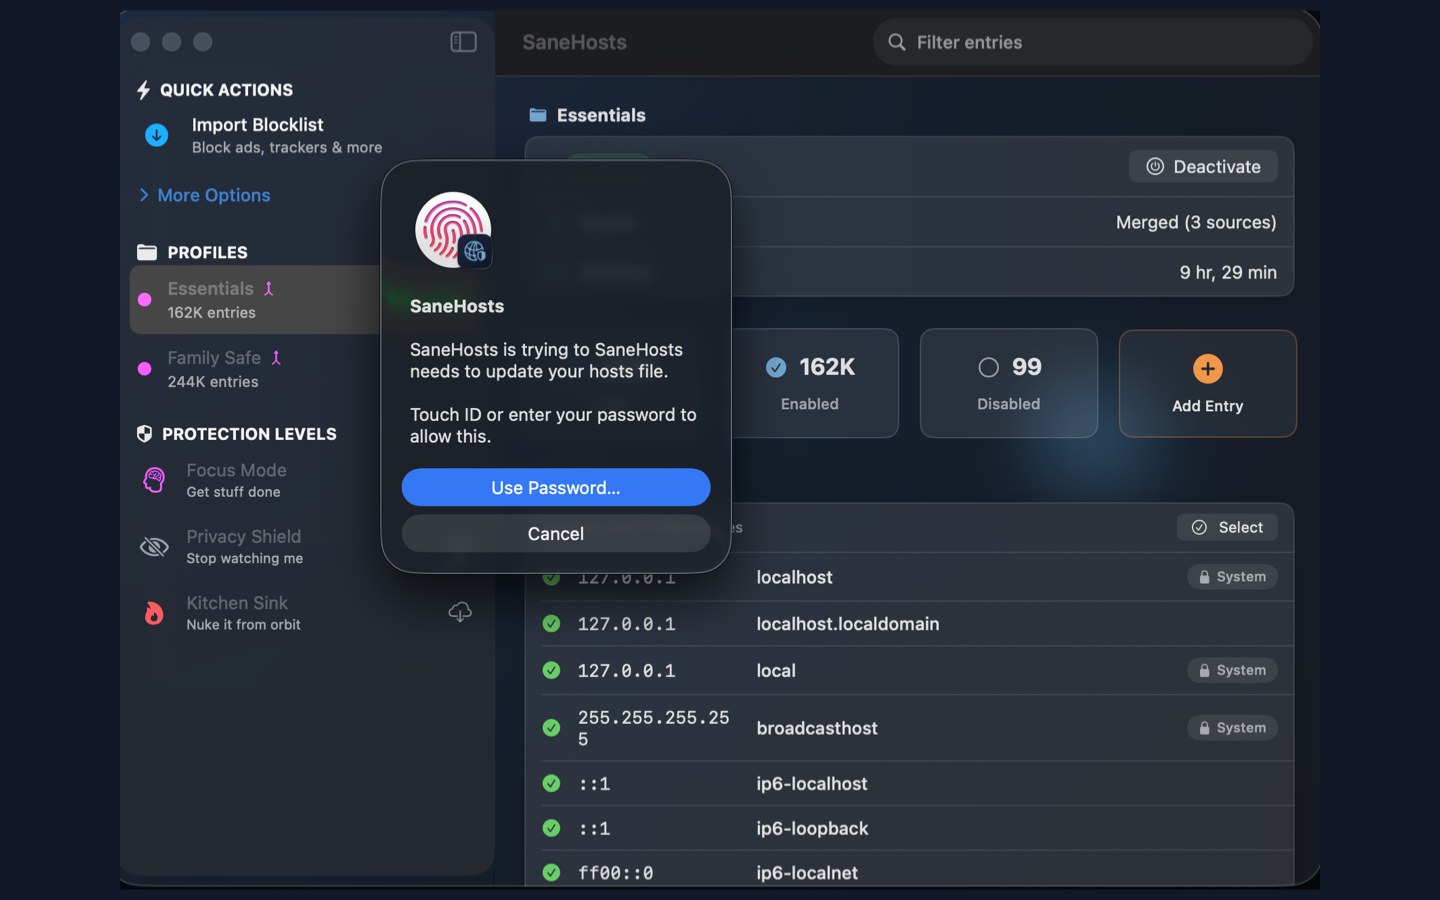Click the merge icon beside Essentials
1440x900 pixels.
pos(268,289)
